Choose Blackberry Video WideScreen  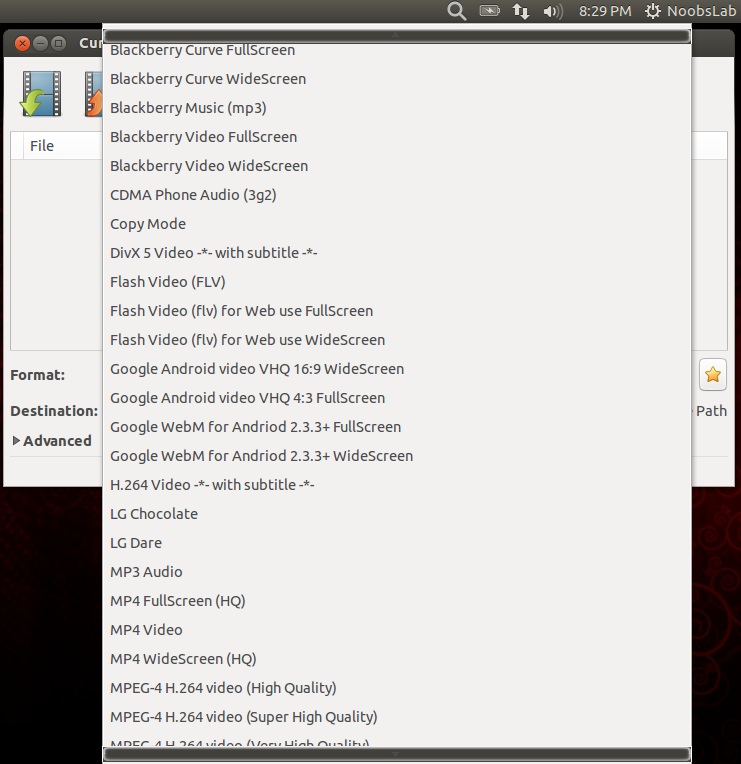(x=397, y=166)
